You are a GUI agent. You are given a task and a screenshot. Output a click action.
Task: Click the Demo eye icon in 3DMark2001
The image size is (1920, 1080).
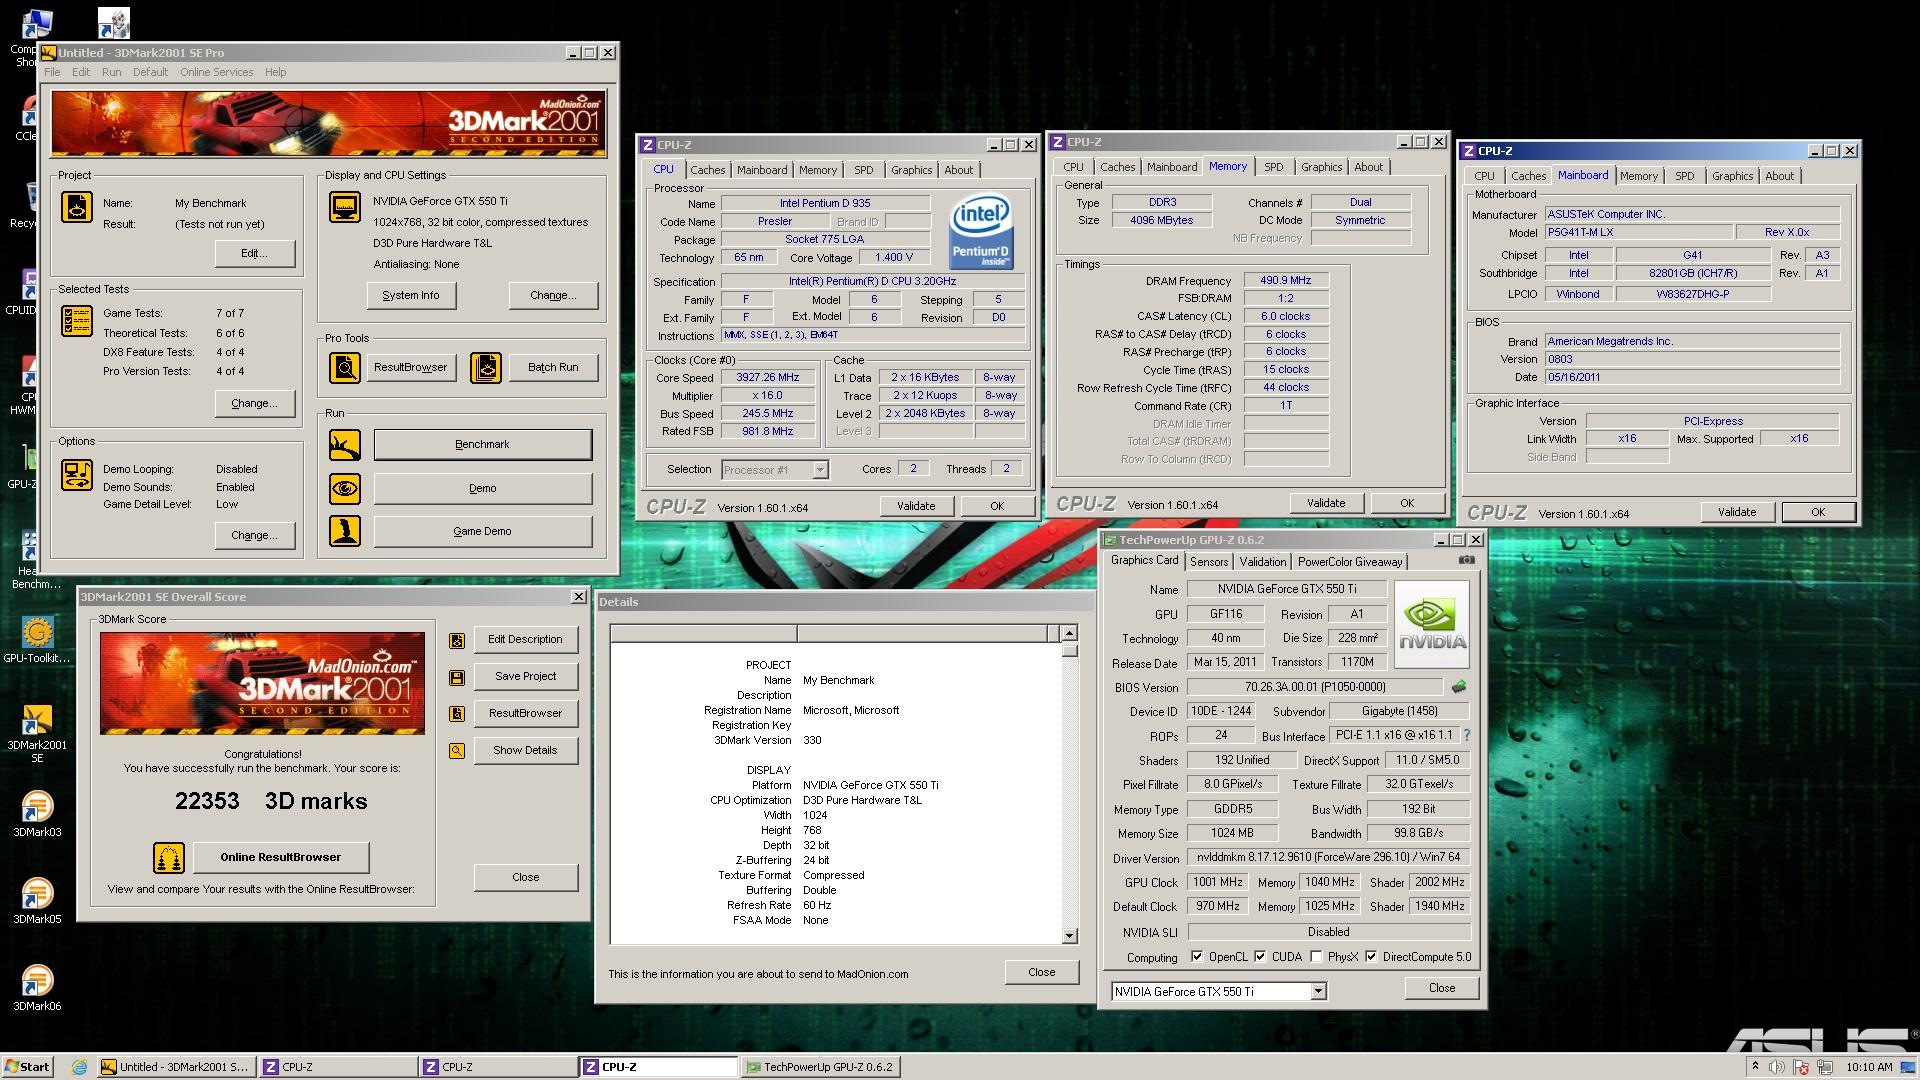pos(345,489)
